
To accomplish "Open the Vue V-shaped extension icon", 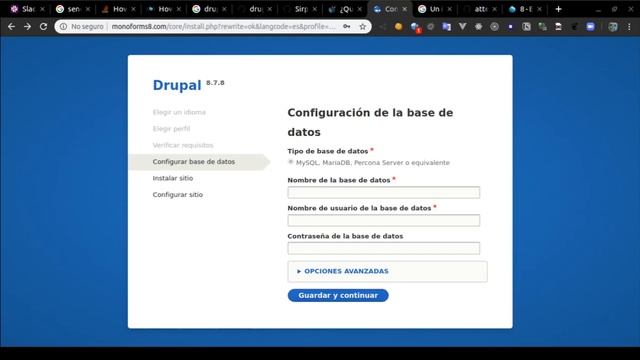I will click(x=462, y=27).
